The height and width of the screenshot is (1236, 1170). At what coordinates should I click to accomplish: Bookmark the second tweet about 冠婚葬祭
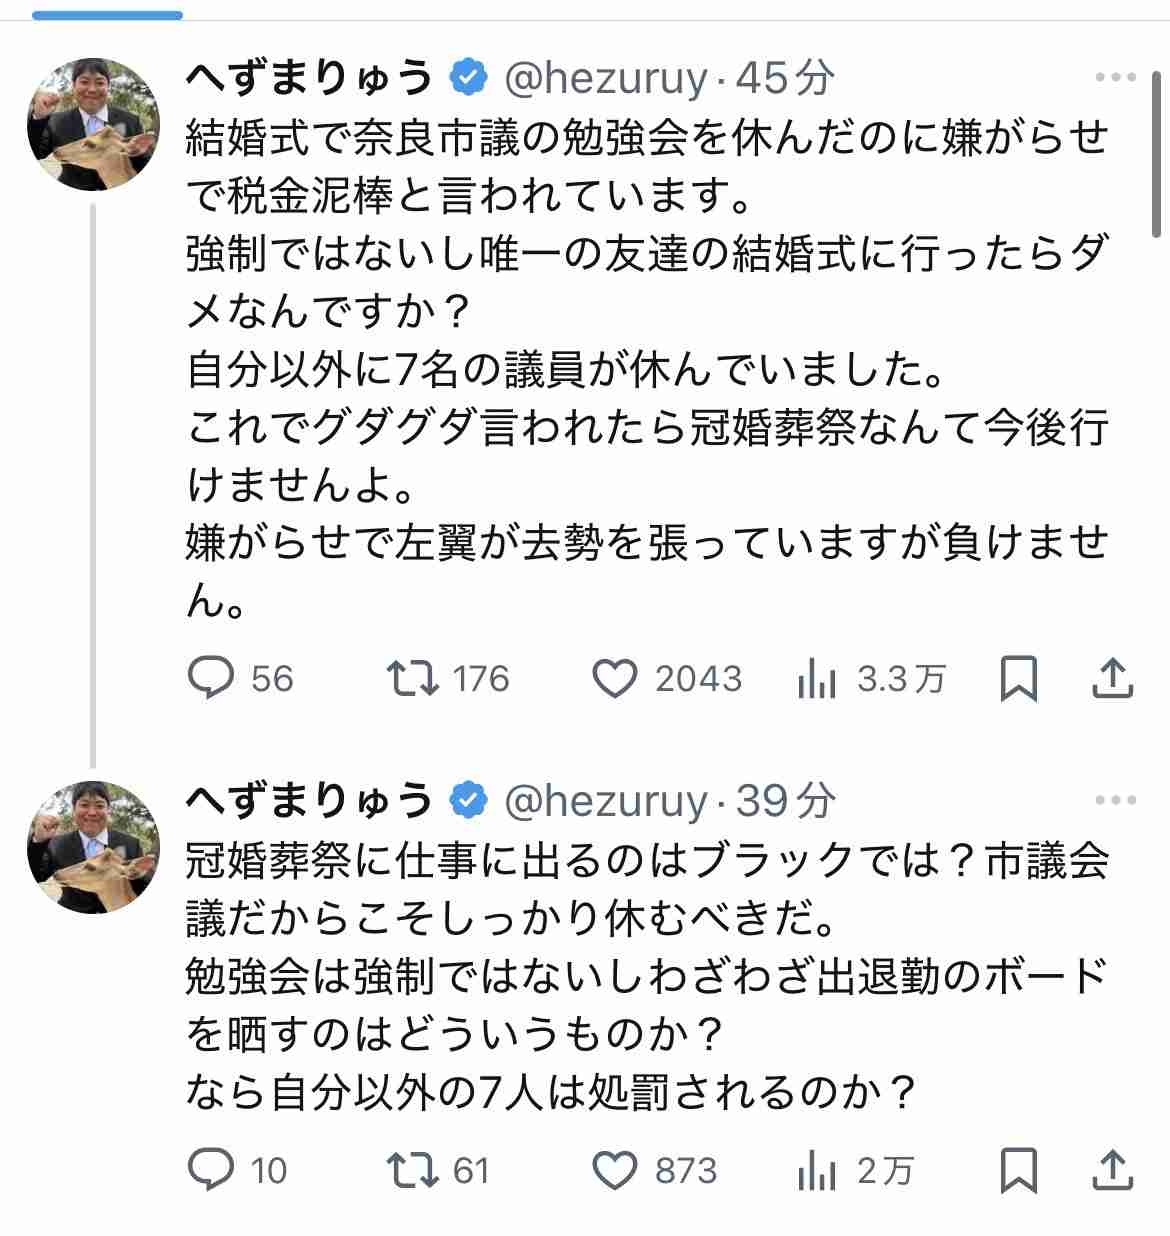[x=1018, y=1170]
